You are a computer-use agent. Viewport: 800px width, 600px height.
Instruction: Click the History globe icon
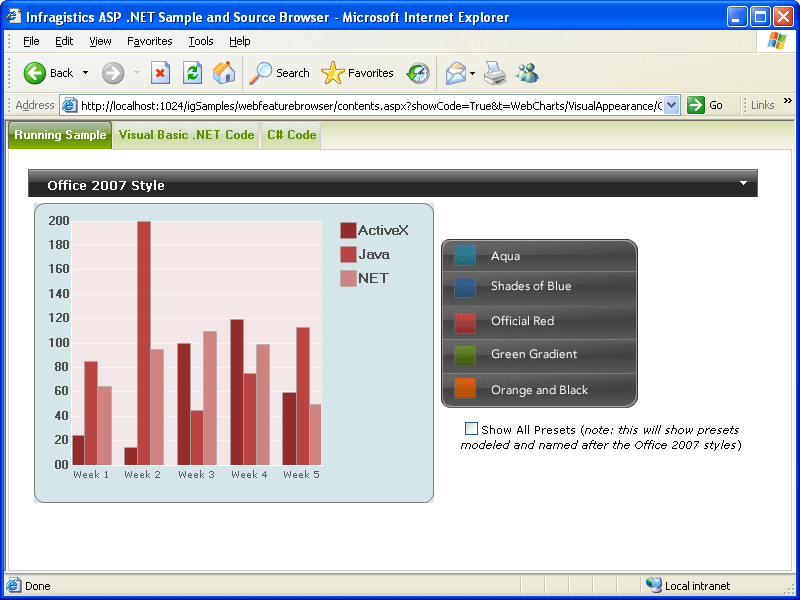pos(418,72)
